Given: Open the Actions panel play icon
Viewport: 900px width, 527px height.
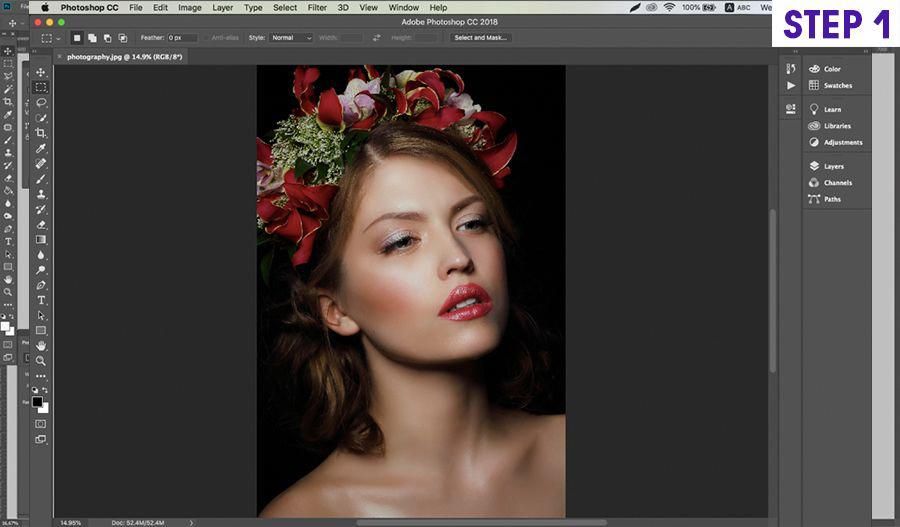Looking at the screenshot, I should point(791,86).
